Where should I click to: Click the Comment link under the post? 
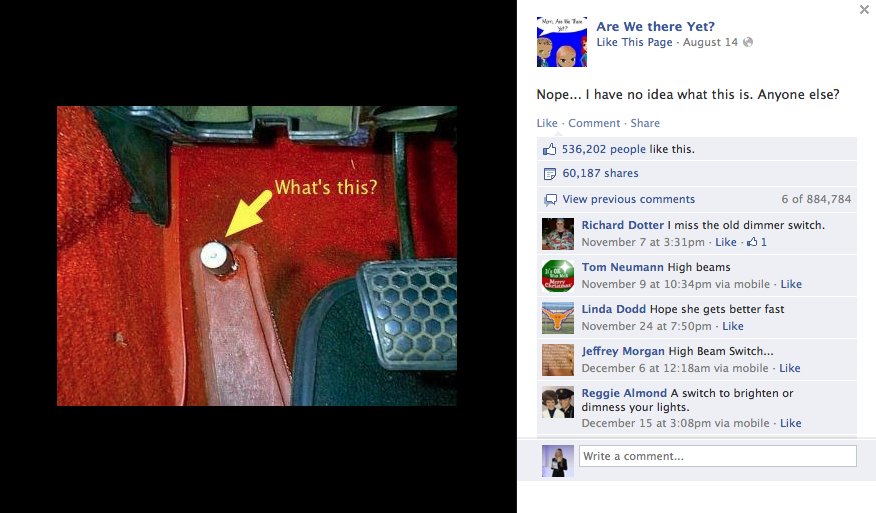pos(594,123)
